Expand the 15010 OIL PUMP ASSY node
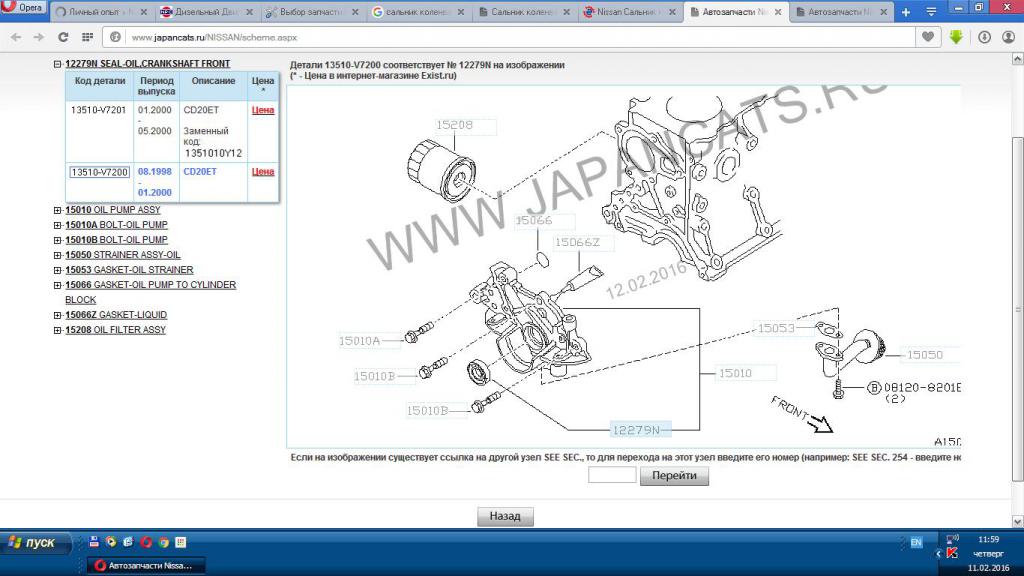Viewport: 1024px width, 576px height. pyautogui.click(x=57, y=210)
